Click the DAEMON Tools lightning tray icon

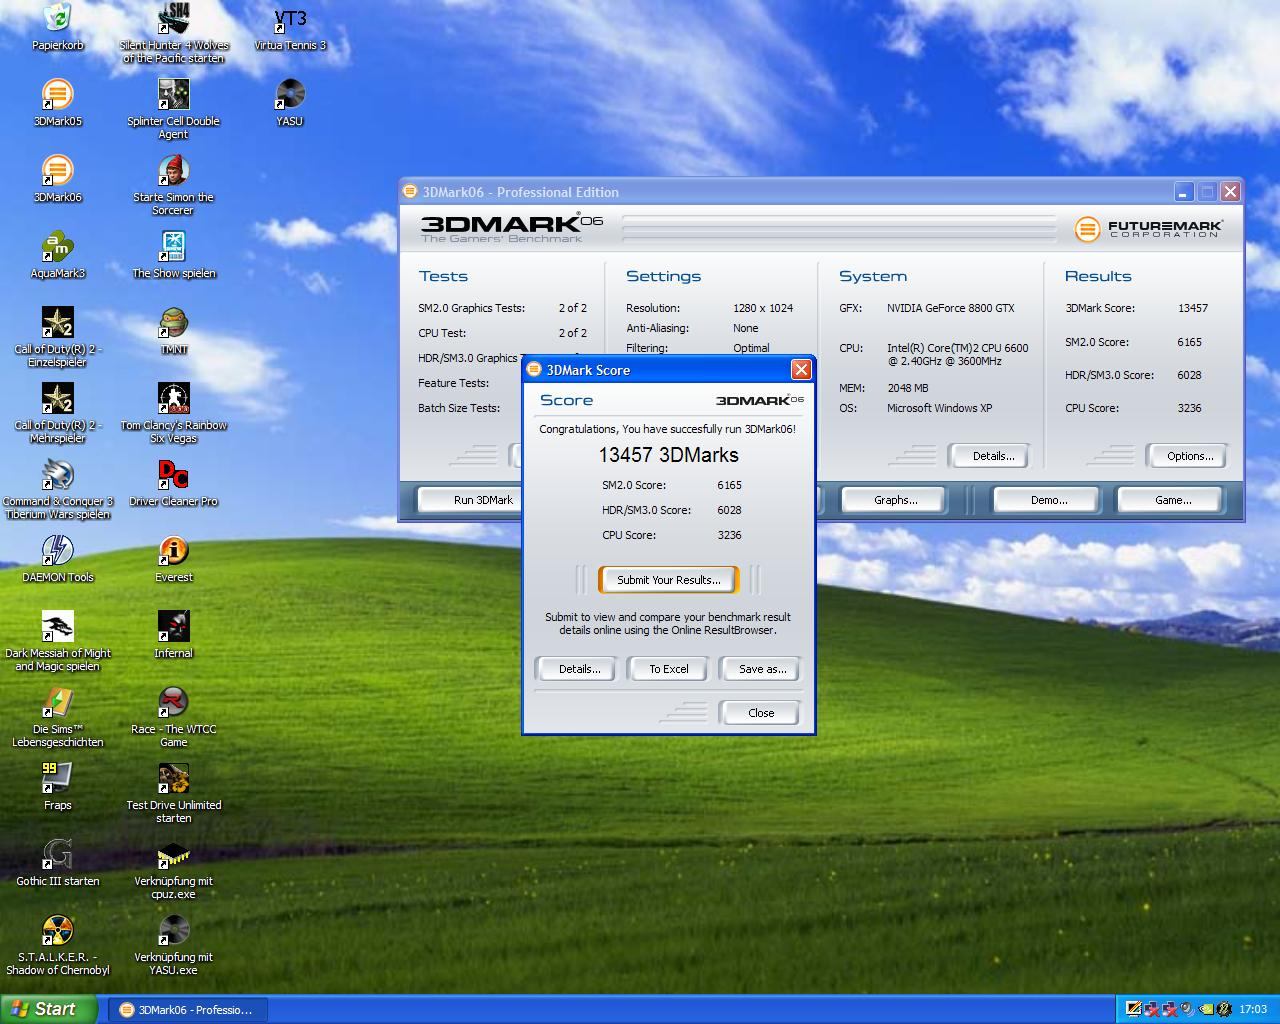coord(1224,1009)
